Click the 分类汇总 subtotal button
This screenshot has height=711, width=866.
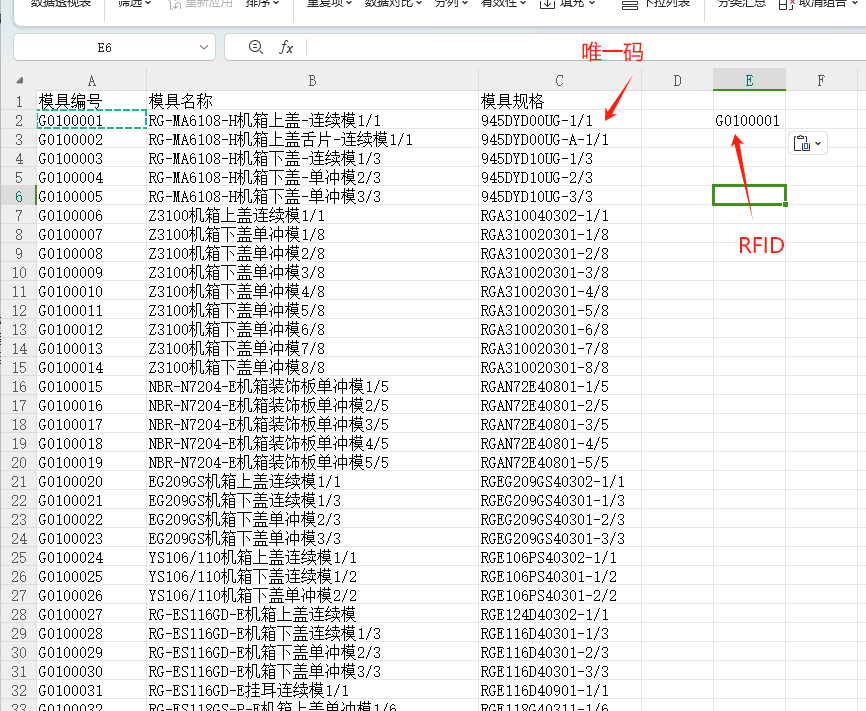point(741,4)
